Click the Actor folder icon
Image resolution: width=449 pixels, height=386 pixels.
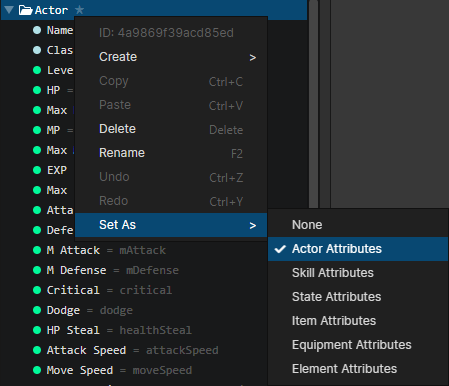point(25,10)
